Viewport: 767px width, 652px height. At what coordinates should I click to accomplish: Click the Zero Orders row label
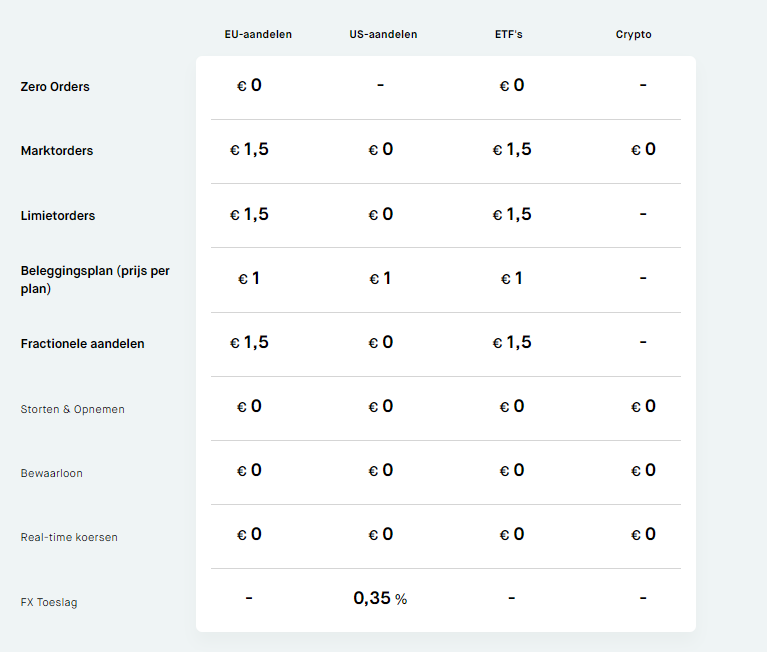pyautogui.click(x=55, y=87)
